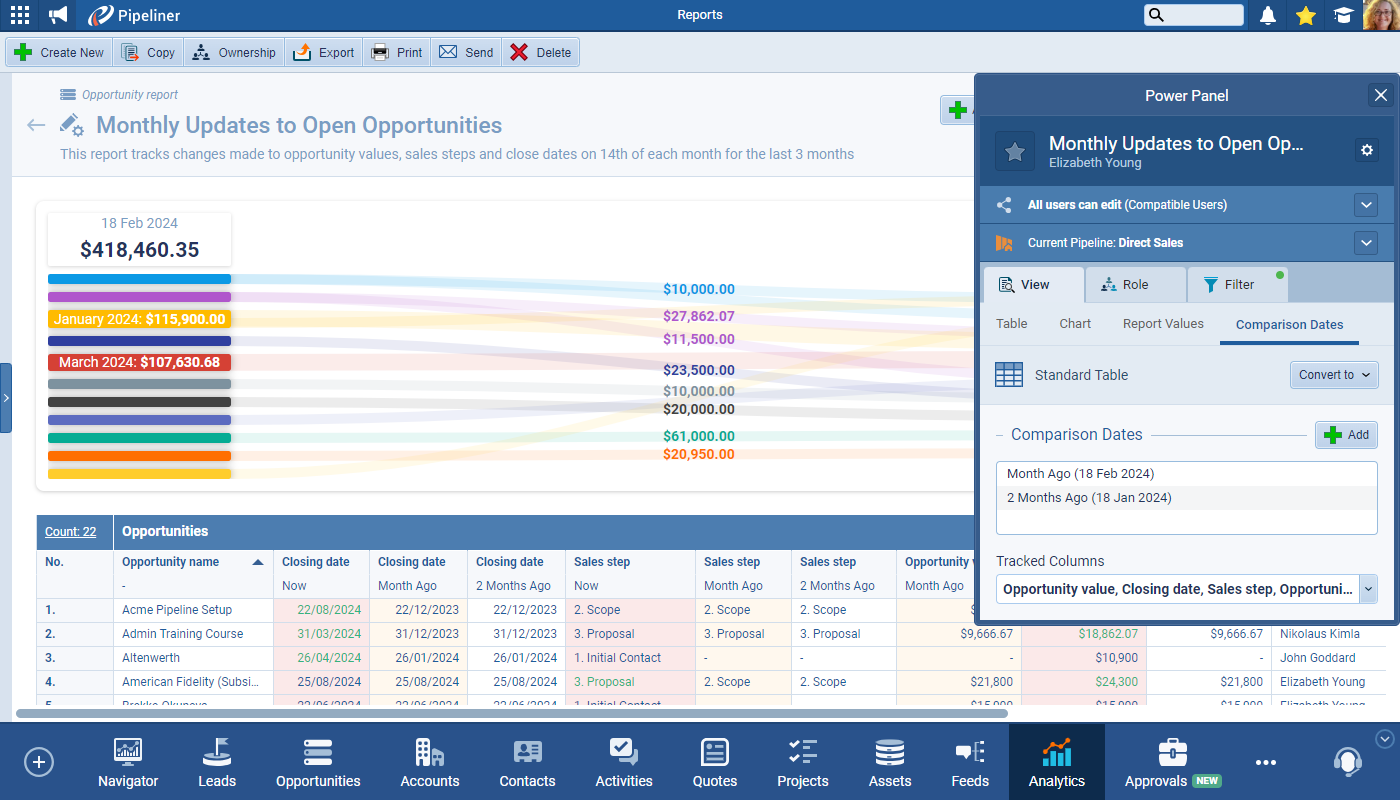Open the notifications bell
Viewport: 1400px width, 800px height.
1268,15
